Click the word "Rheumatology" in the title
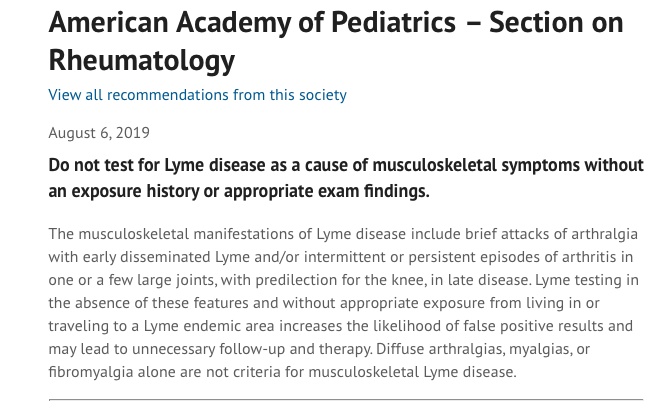 coord(142,60)
